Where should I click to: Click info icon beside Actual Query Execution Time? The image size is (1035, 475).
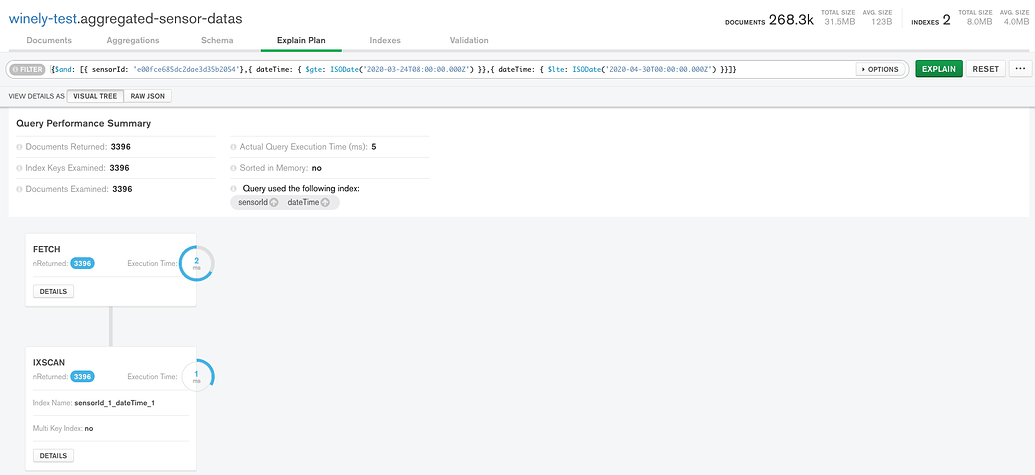coord(234,147)
